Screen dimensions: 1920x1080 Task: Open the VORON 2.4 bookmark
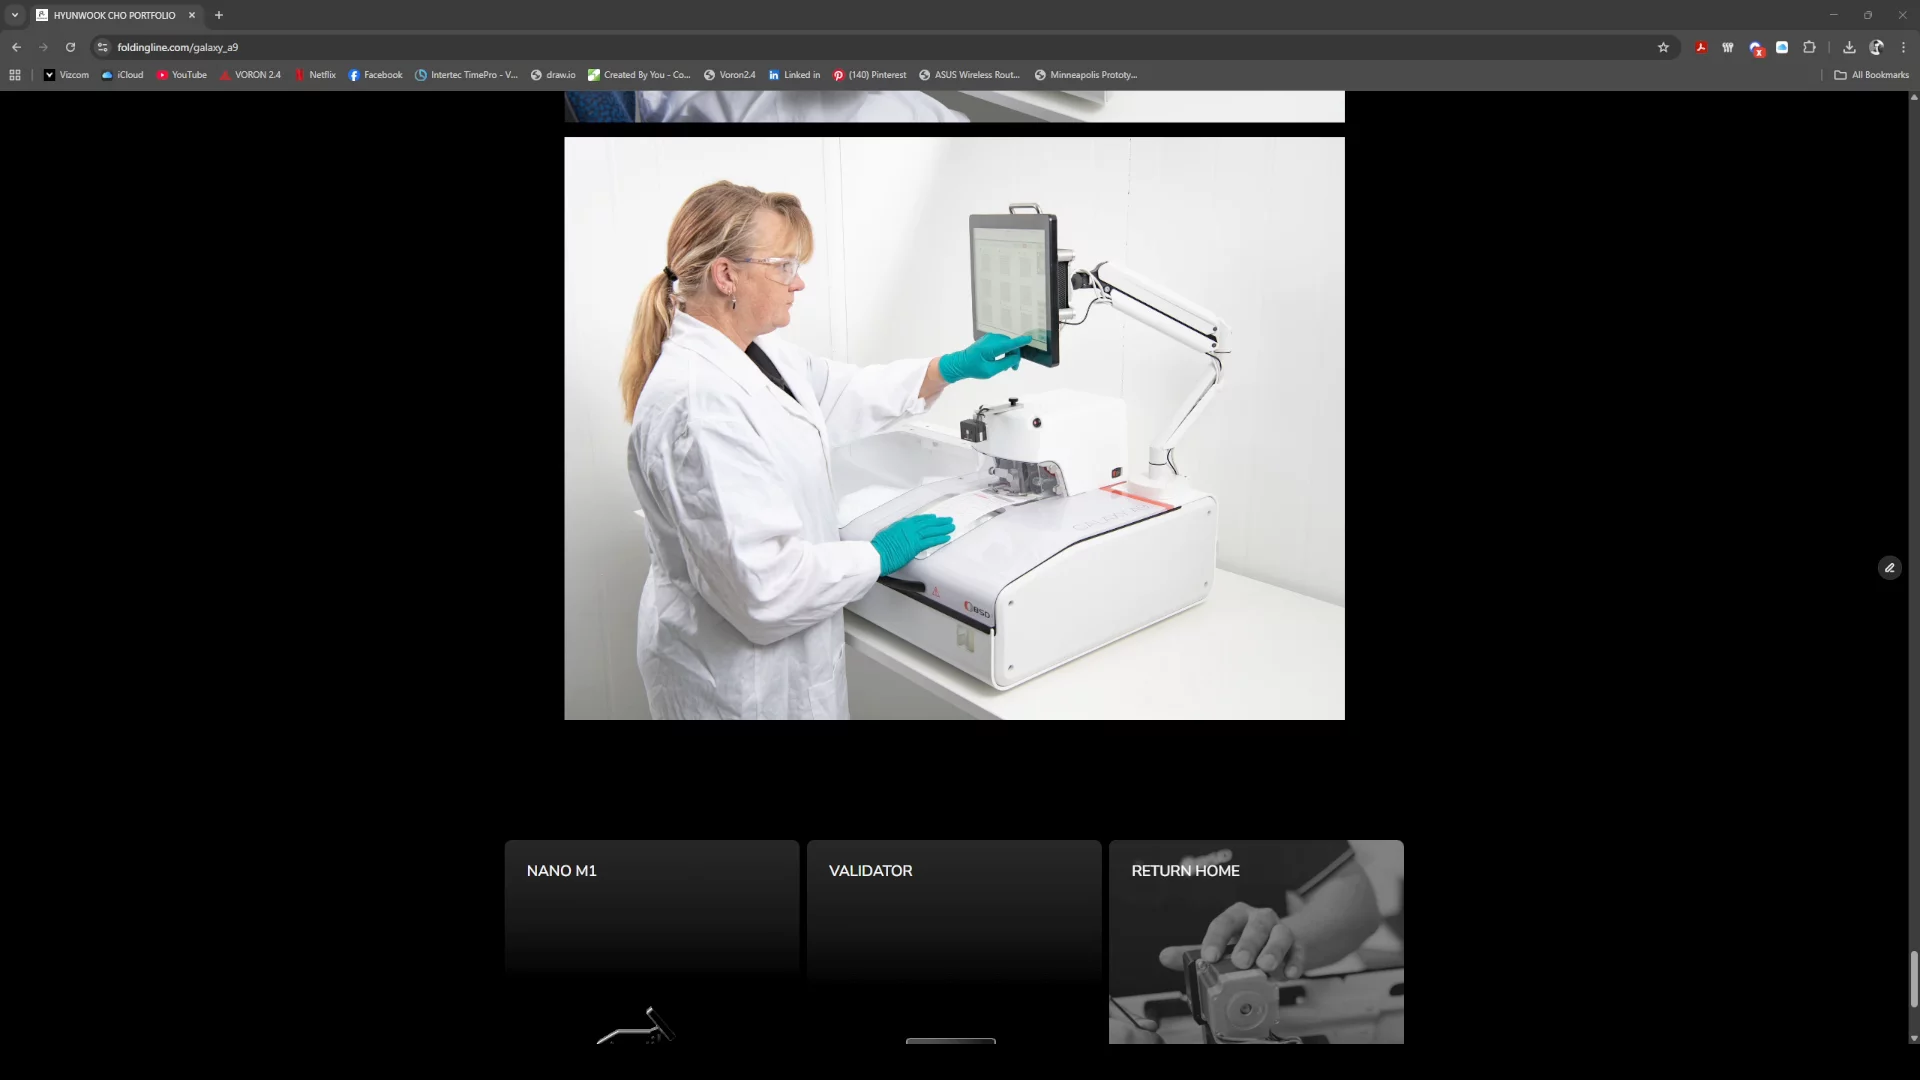(250, 75)
